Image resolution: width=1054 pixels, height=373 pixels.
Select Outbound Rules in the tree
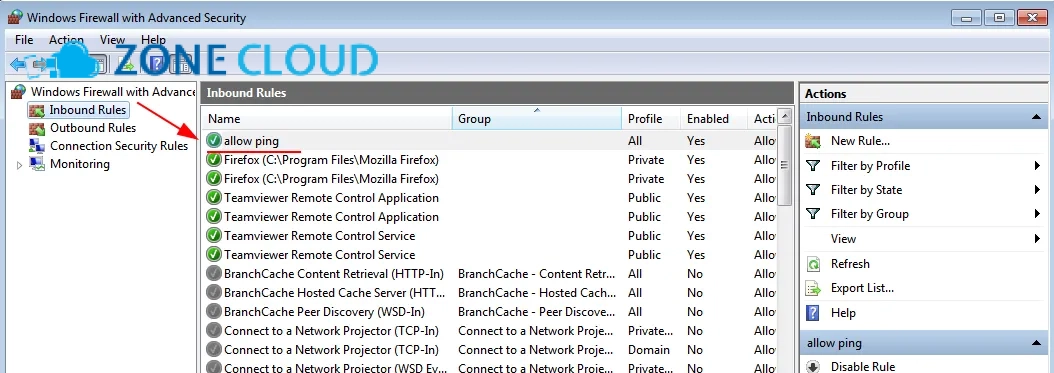(93, 128)
